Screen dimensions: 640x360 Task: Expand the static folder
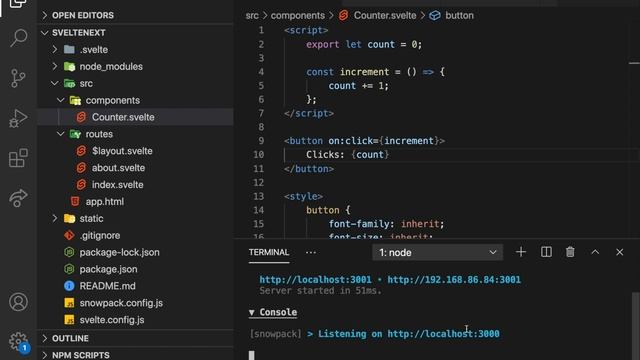[x=55, y=218]
